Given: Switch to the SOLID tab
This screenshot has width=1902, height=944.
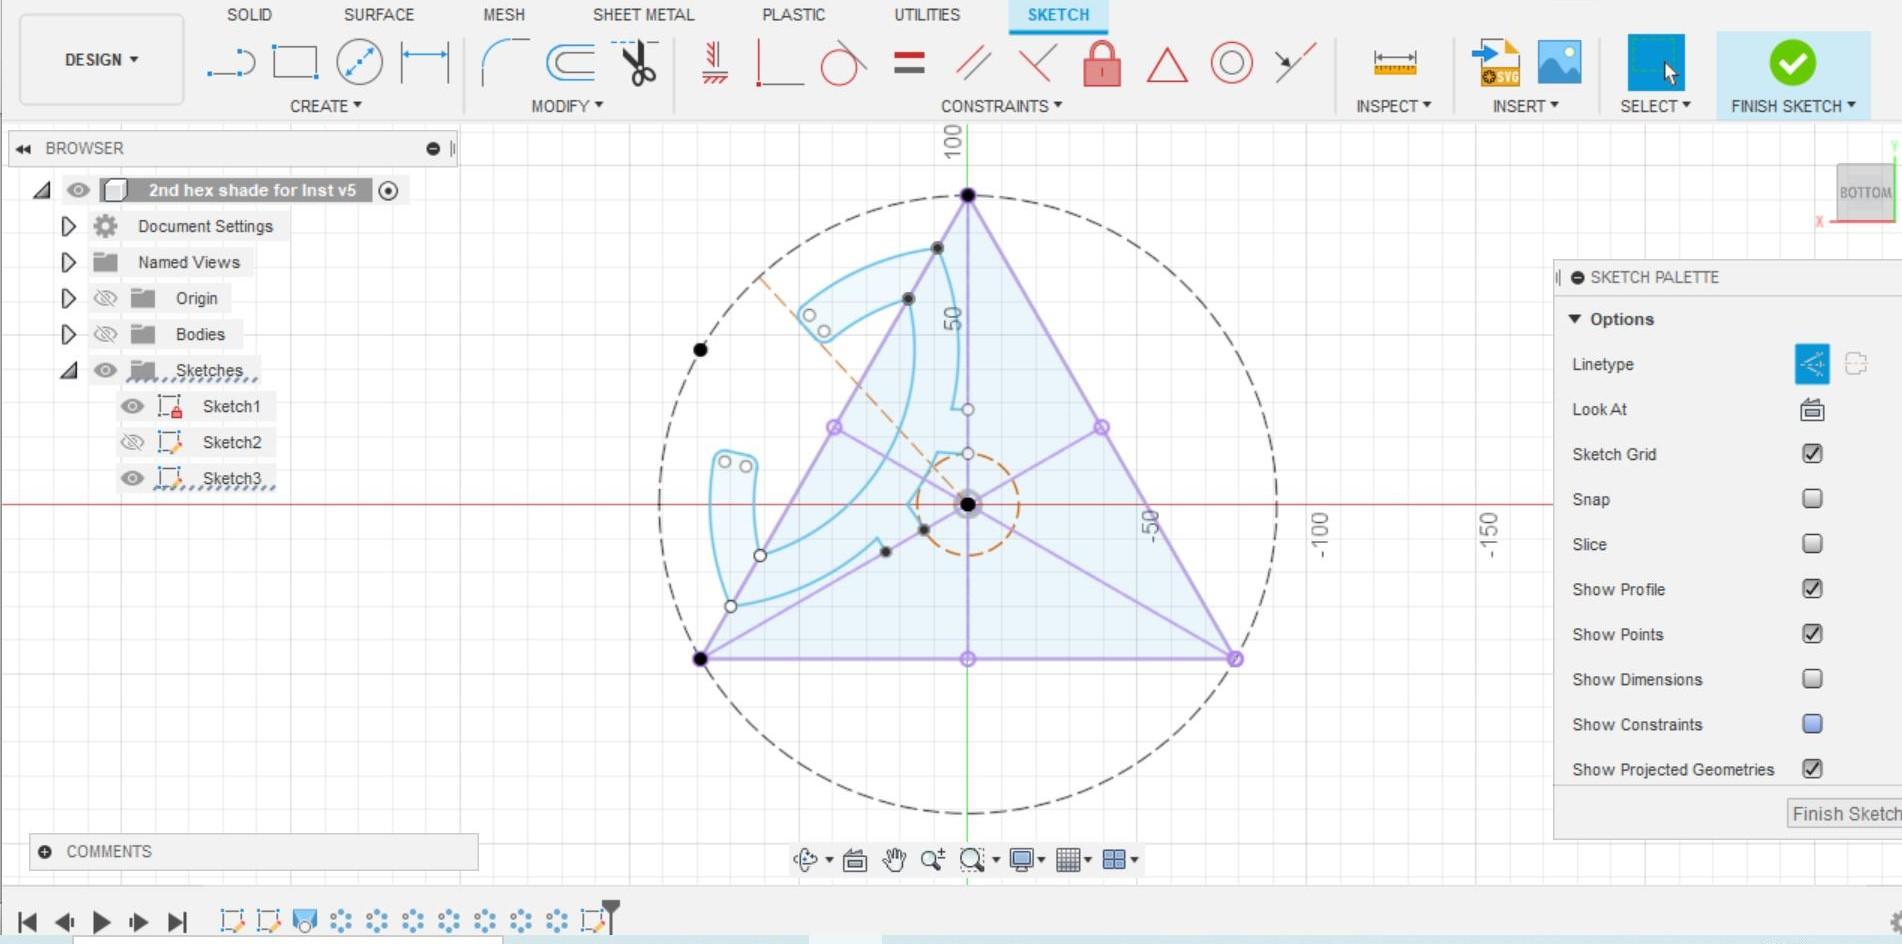Looking at the screenshot, I should pos(248,14).
